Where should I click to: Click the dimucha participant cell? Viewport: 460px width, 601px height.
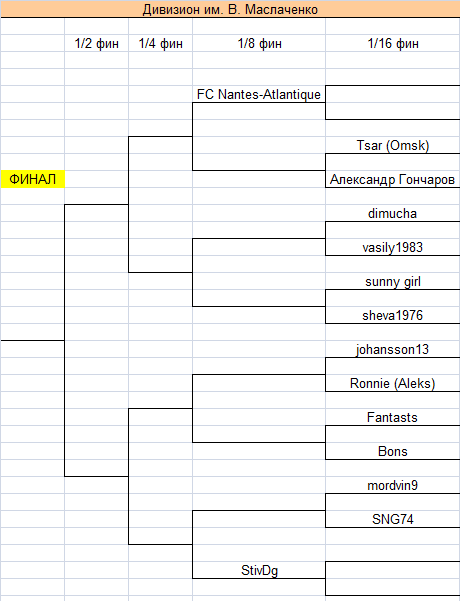point(393,213)
